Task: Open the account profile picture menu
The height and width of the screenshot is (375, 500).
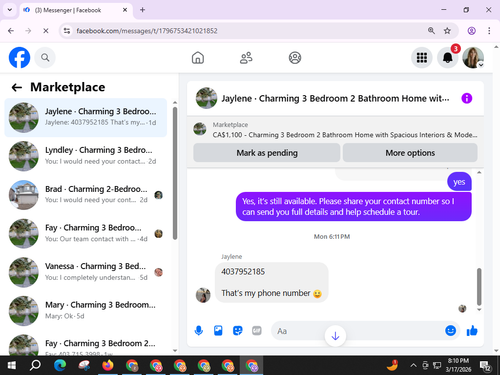Action: click(473, 58)
